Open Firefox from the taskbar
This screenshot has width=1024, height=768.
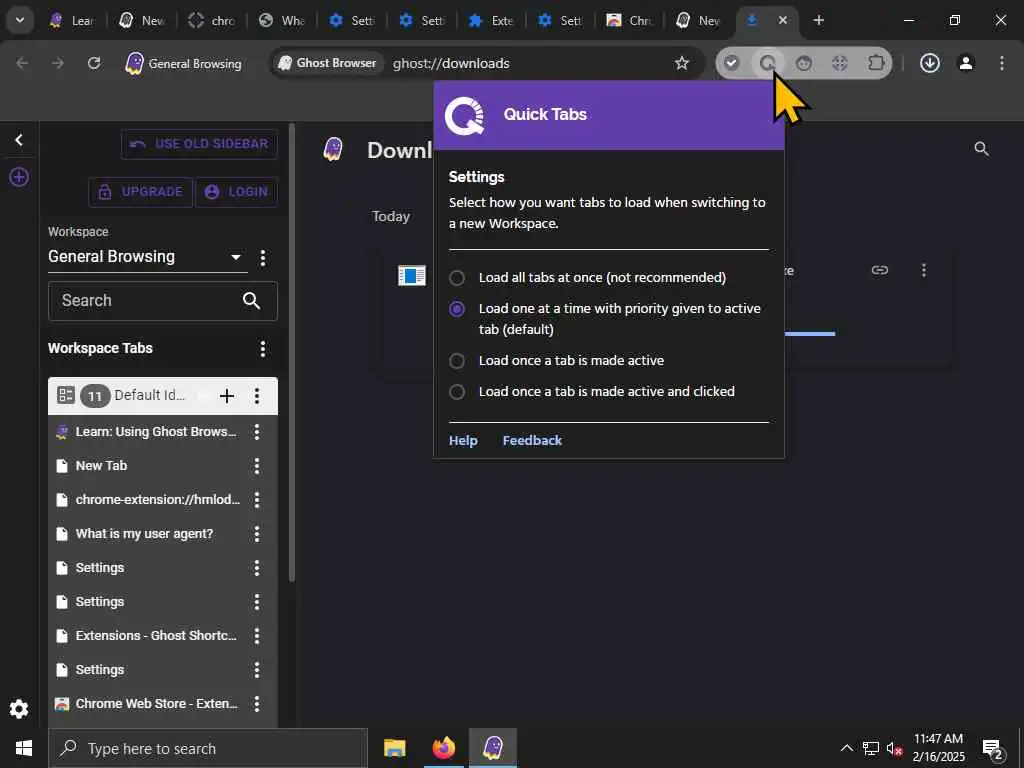(x=443, y=748)
